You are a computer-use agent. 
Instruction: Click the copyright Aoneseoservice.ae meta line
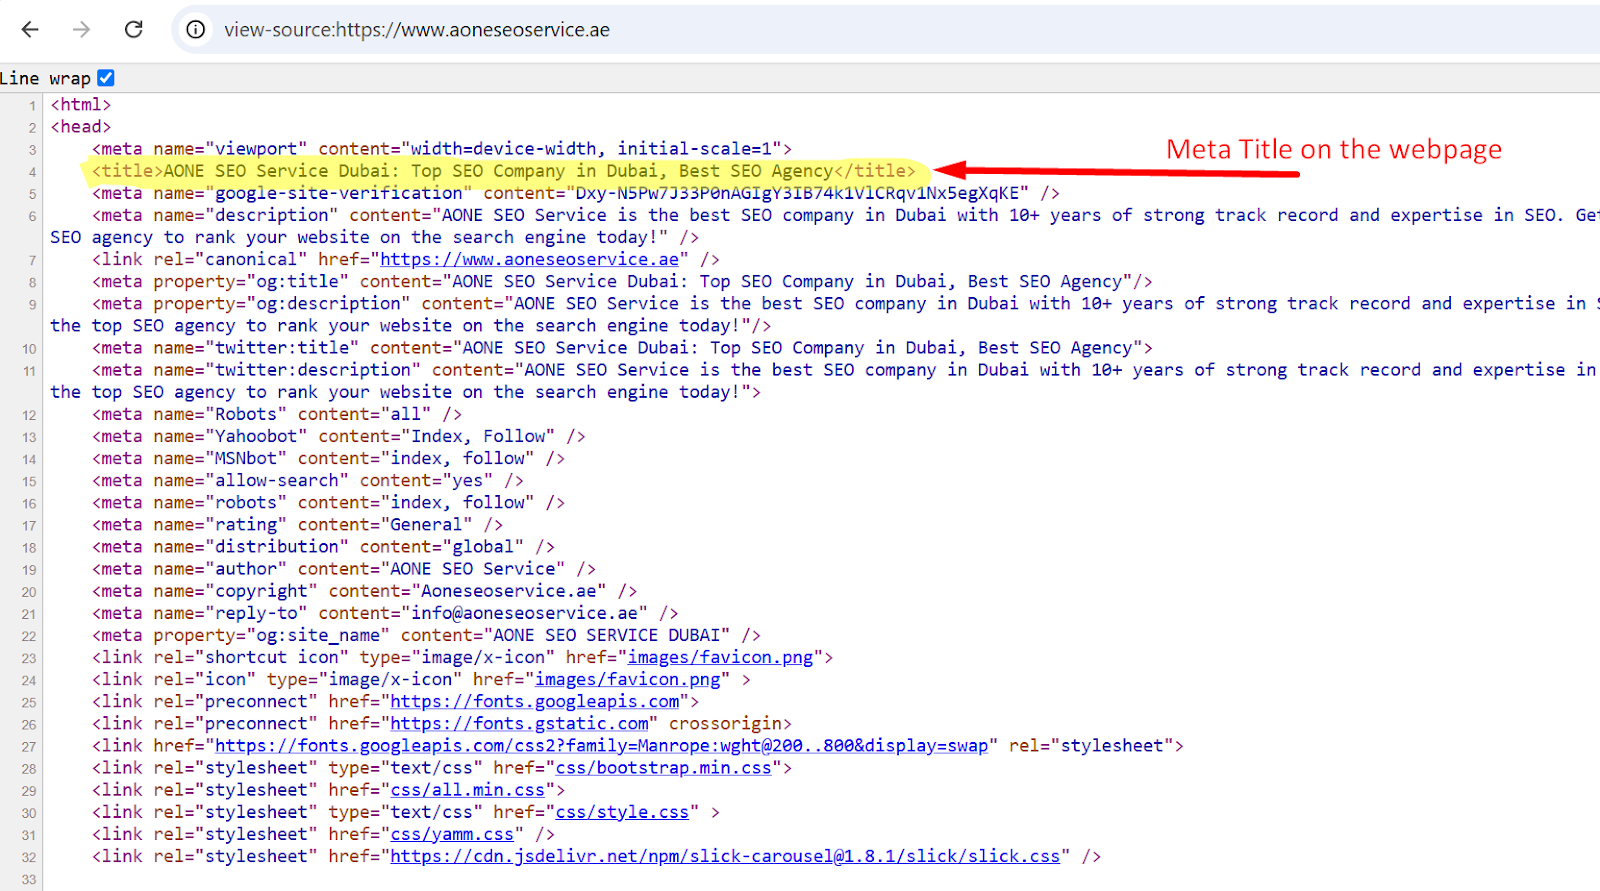coord(365,590)
